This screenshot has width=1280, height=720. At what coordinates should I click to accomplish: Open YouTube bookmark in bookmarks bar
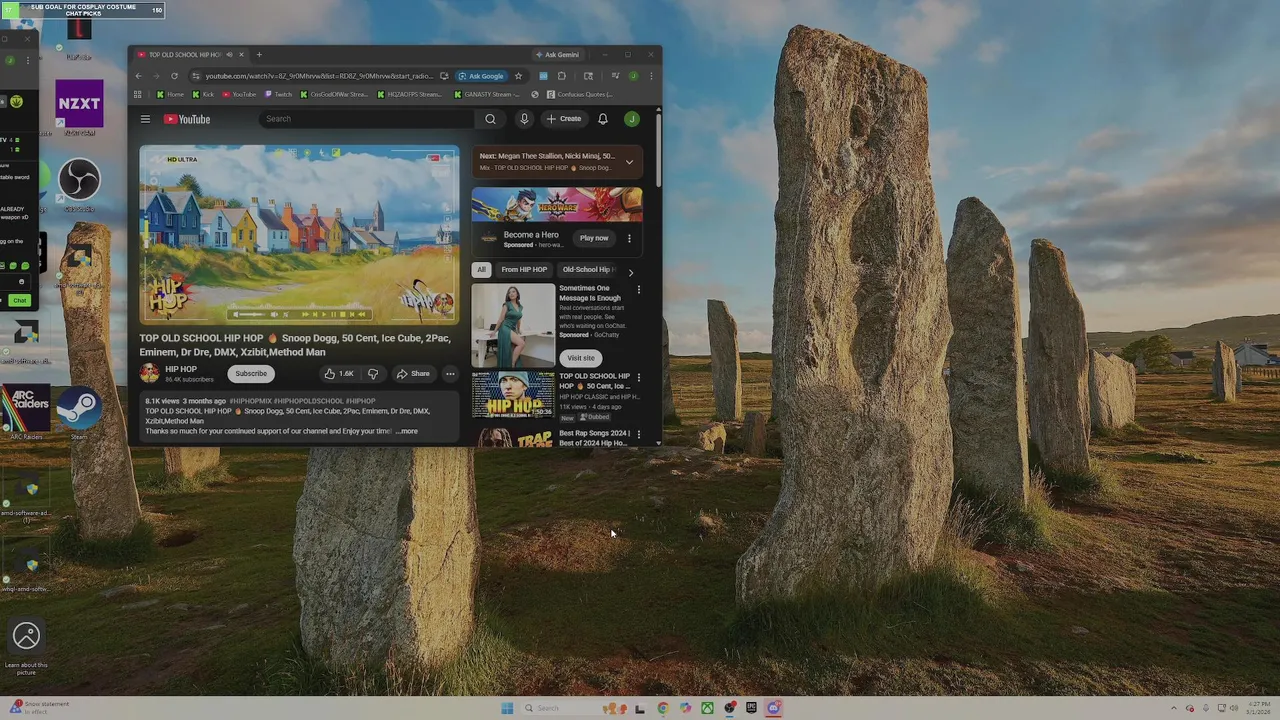click(239, 95)
